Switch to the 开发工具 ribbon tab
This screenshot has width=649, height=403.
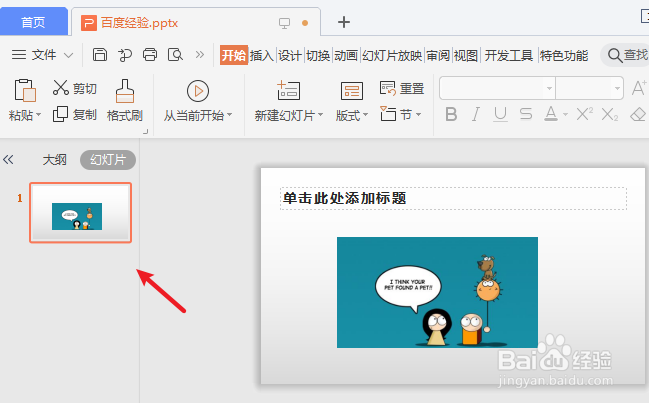tap(508, 55)
